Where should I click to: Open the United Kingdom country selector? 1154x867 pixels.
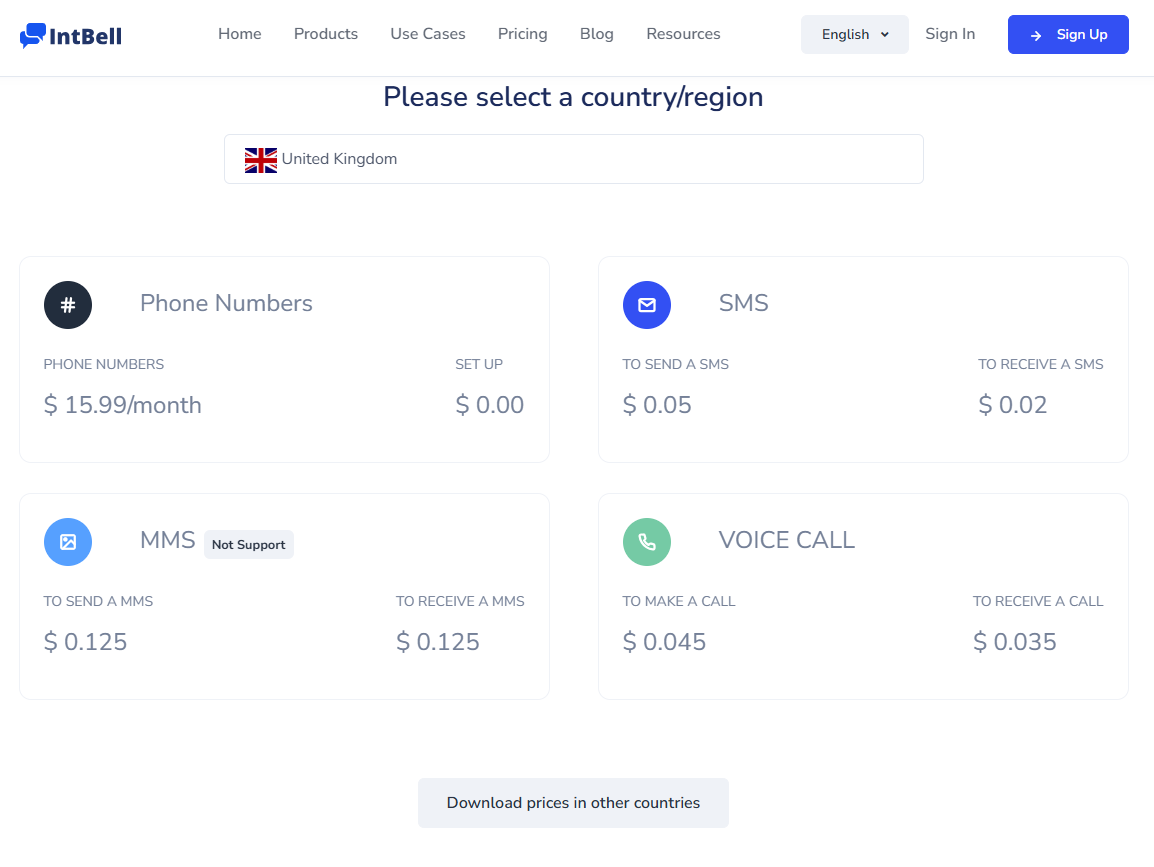tap(573, 159)
